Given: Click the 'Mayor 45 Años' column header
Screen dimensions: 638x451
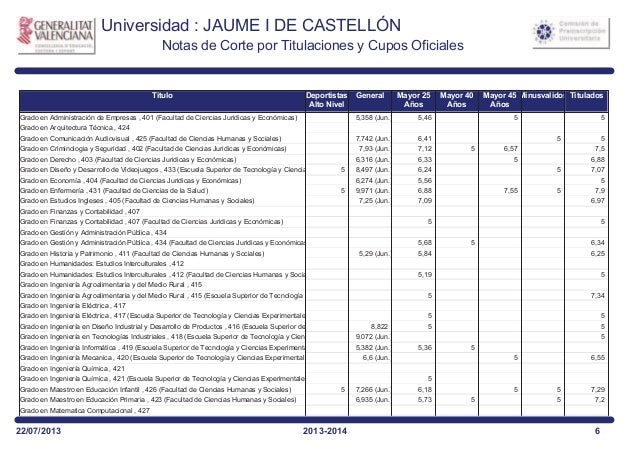Looking at the screenshot, I should tap(500, 100).
